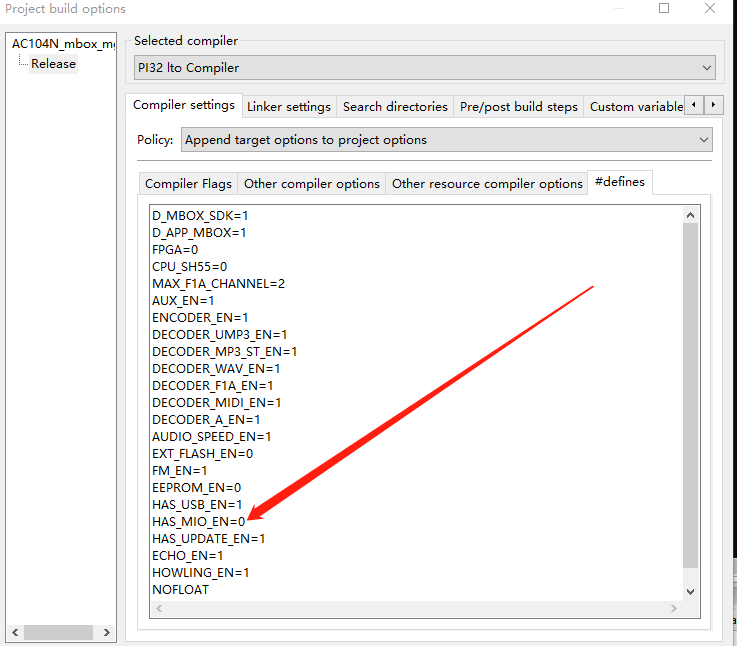Click the DECODER_MIDI_EN=1 define
The height and width of the screenshot is (646, 737).
click(216, 402)
